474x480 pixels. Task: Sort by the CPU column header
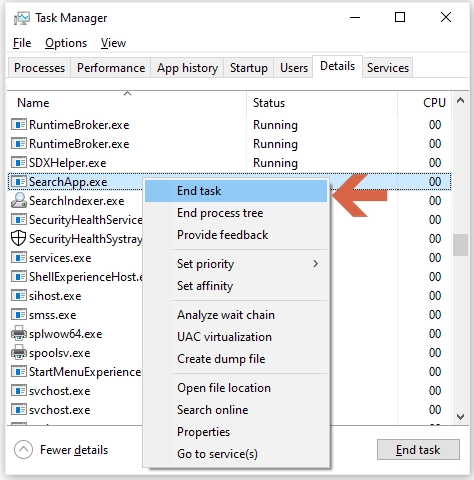(x=424, y=103)
